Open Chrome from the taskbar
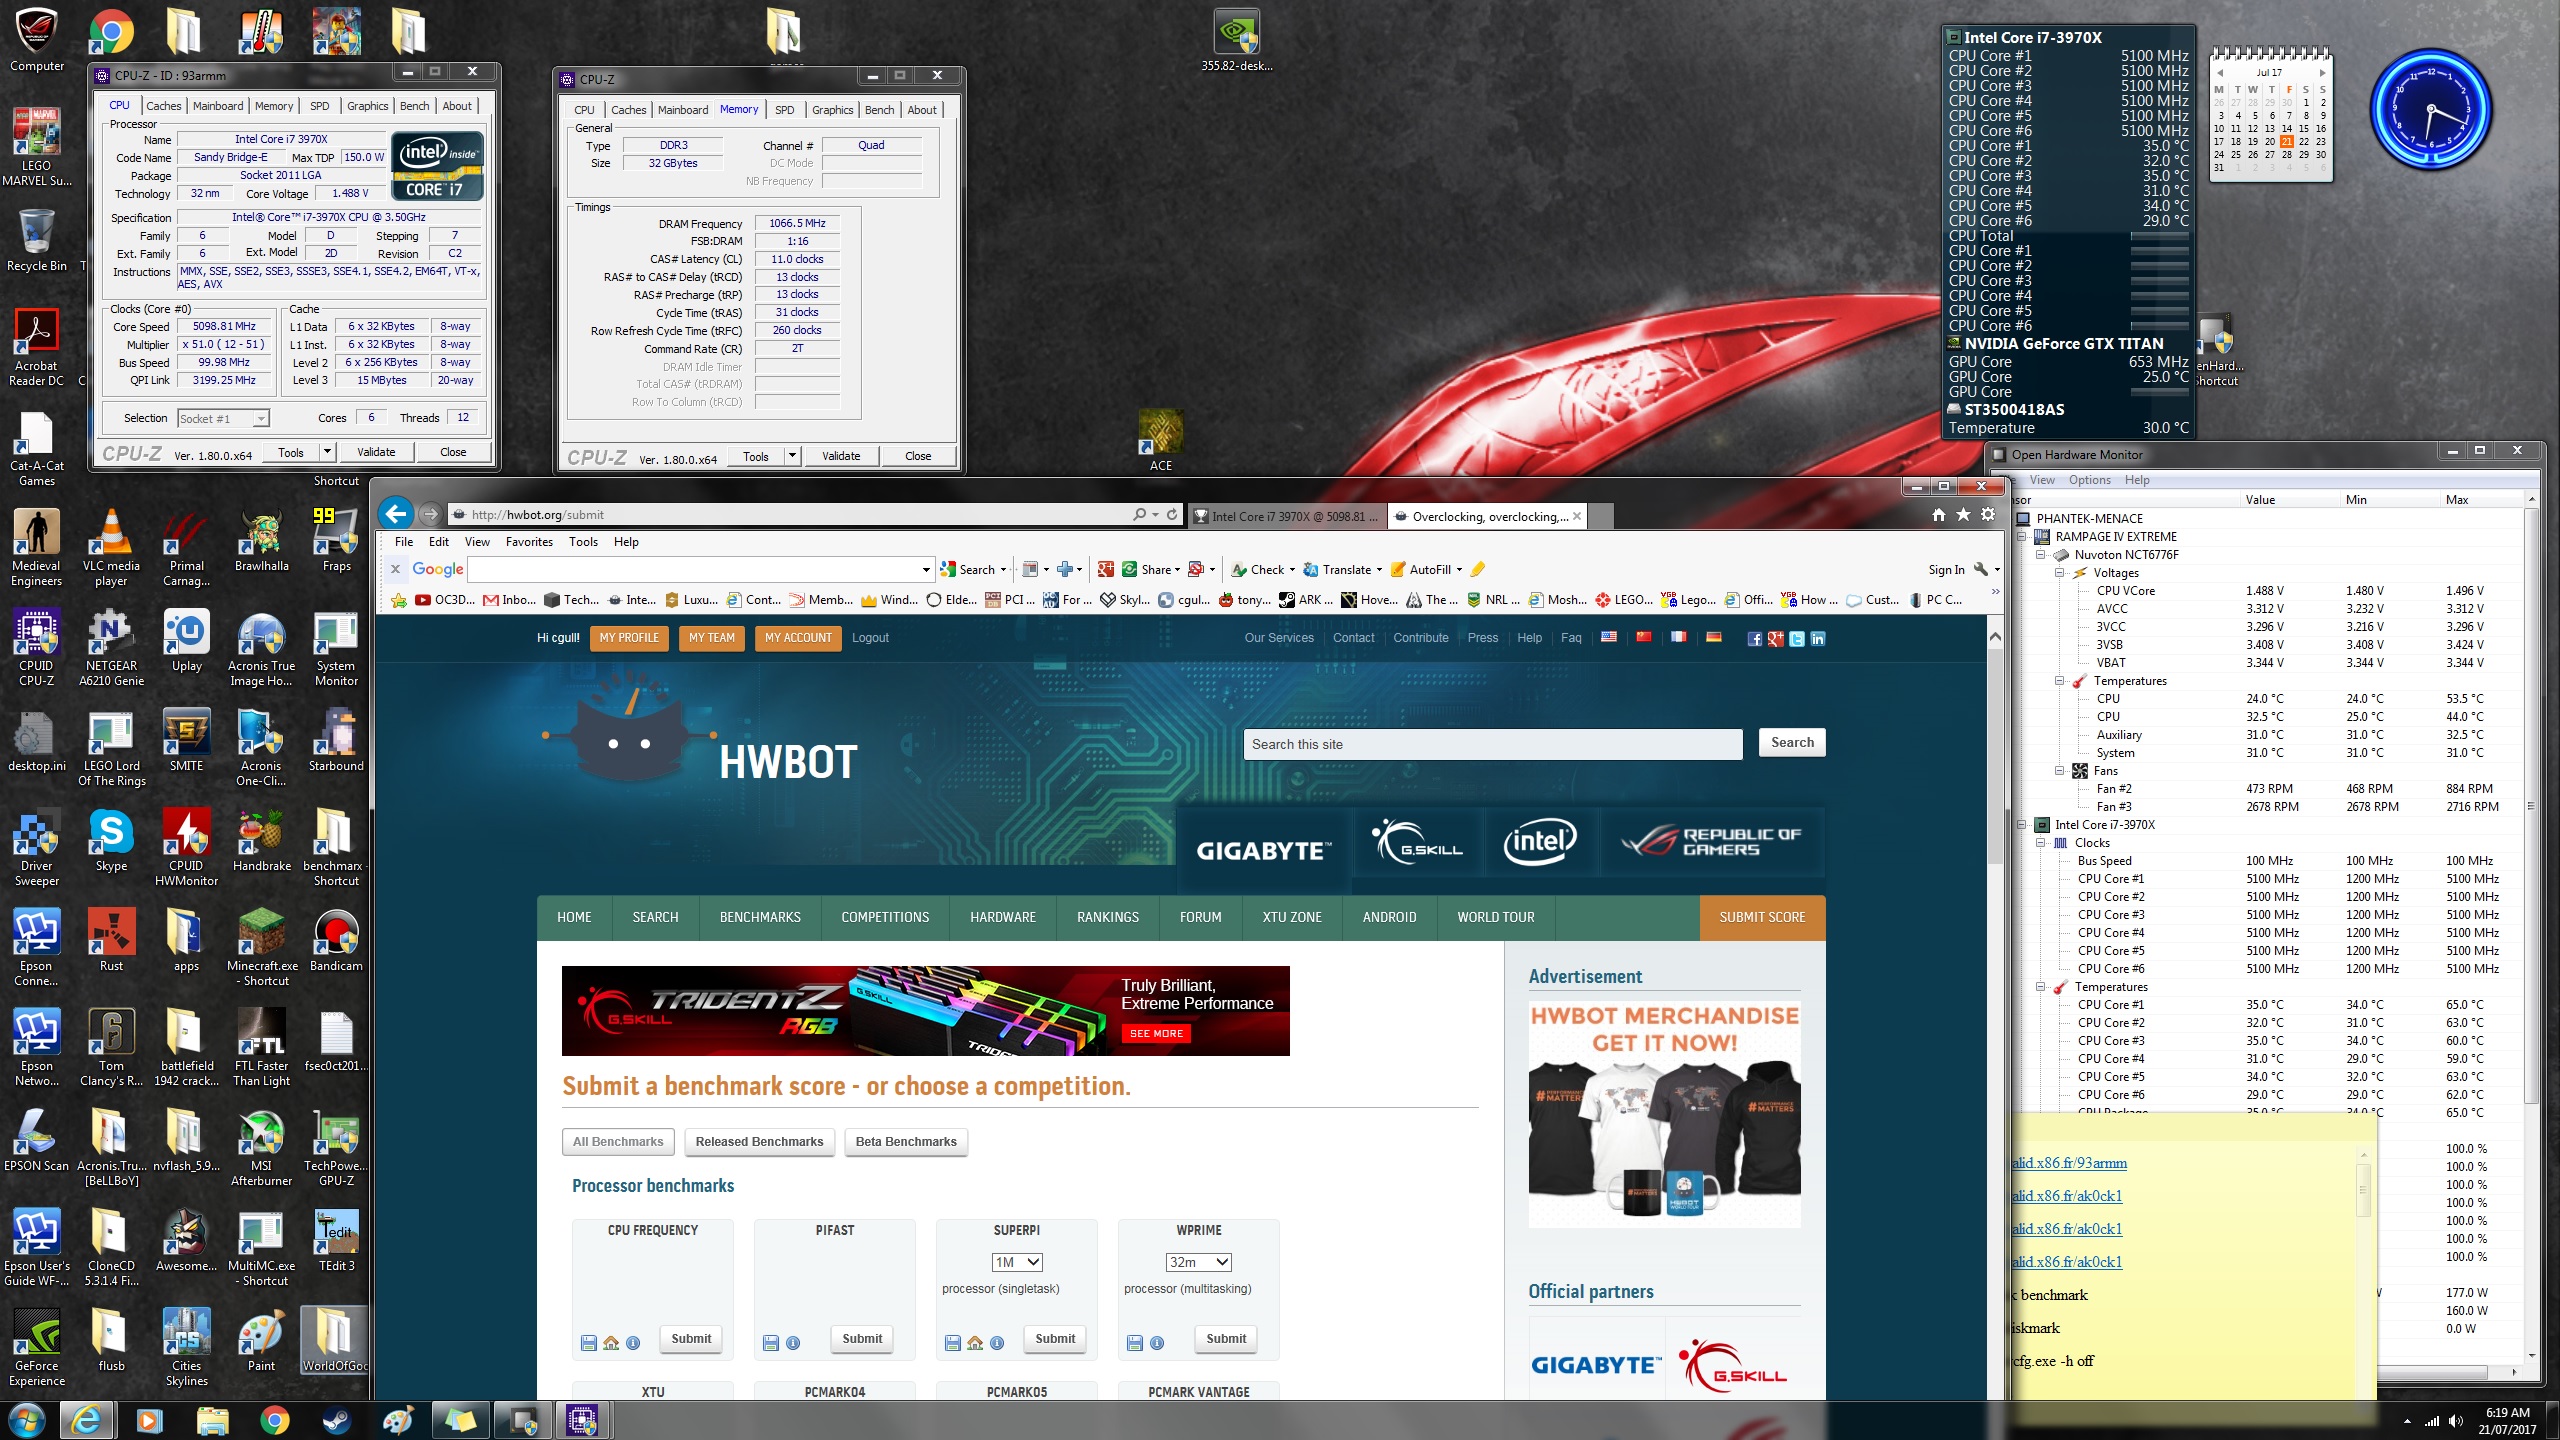The image size is (2560, 1440). tap(274, 1420)
